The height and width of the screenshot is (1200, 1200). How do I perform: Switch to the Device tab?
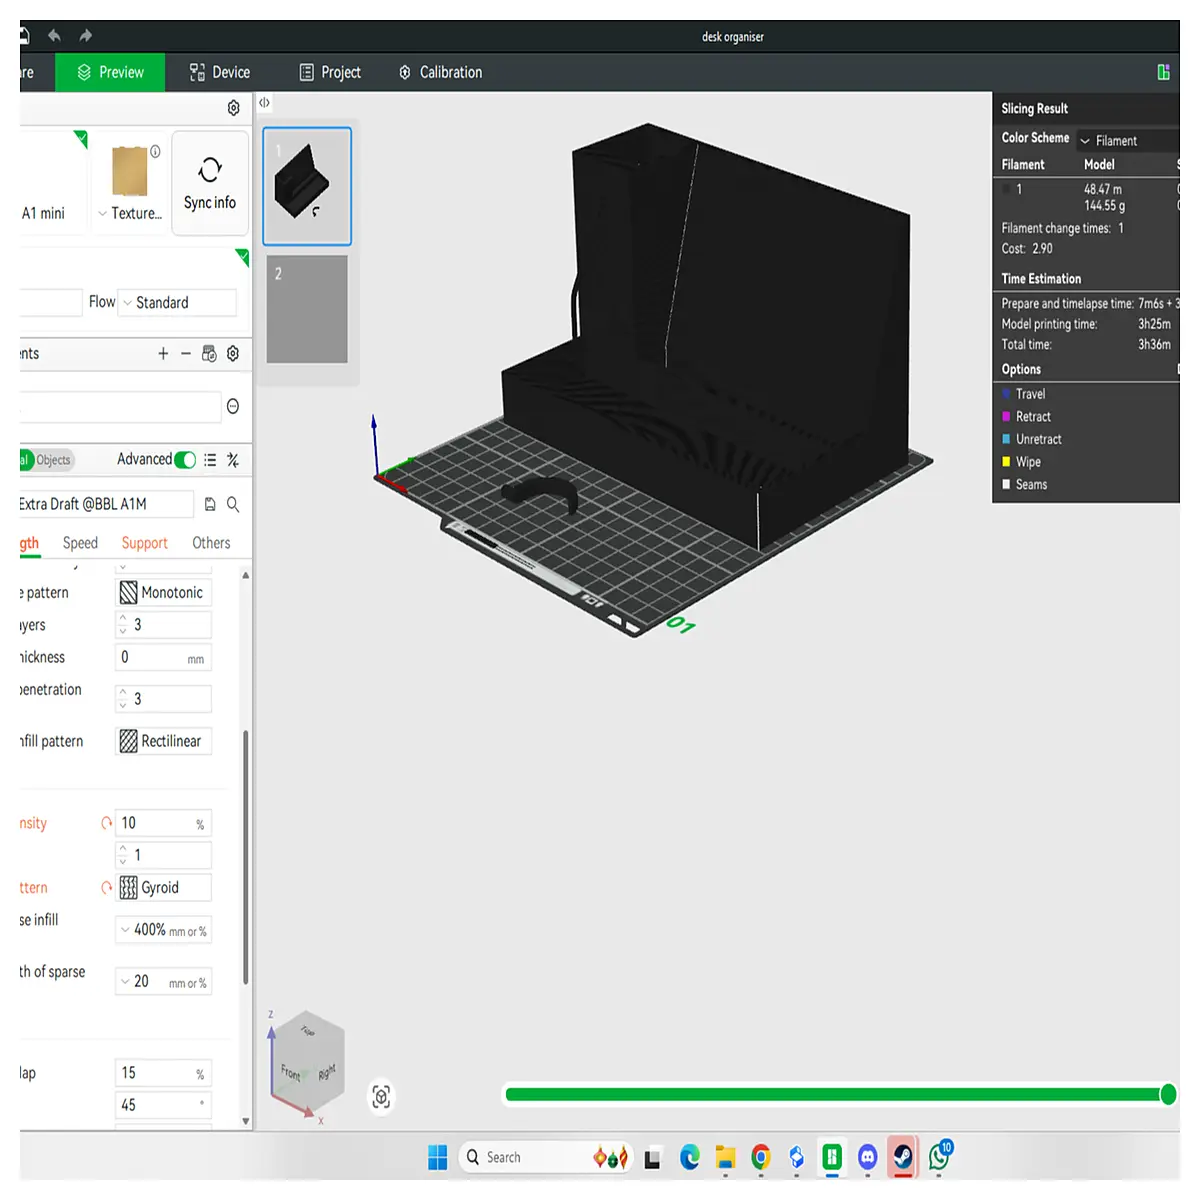click(x=220, y=72)
